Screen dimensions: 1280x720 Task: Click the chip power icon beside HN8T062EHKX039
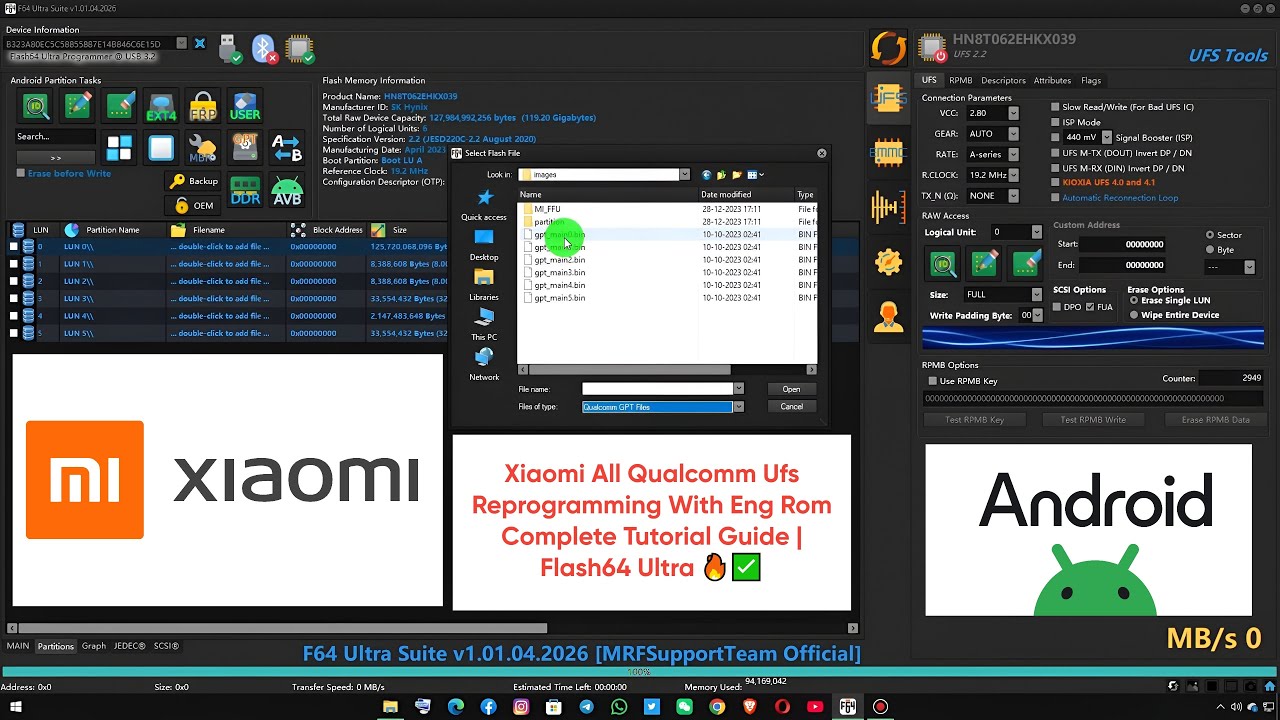pyautogui.click(x=932, y=48)
